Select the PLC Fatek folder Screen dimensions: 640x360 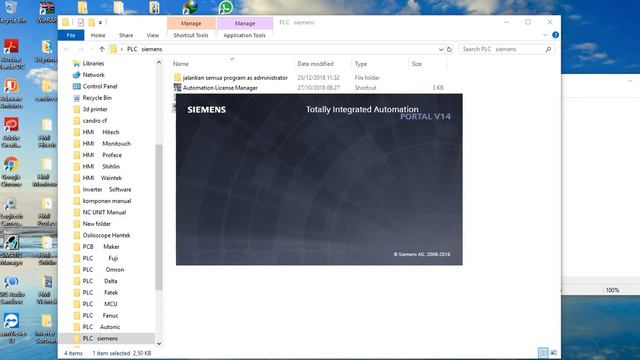point(100,292)
